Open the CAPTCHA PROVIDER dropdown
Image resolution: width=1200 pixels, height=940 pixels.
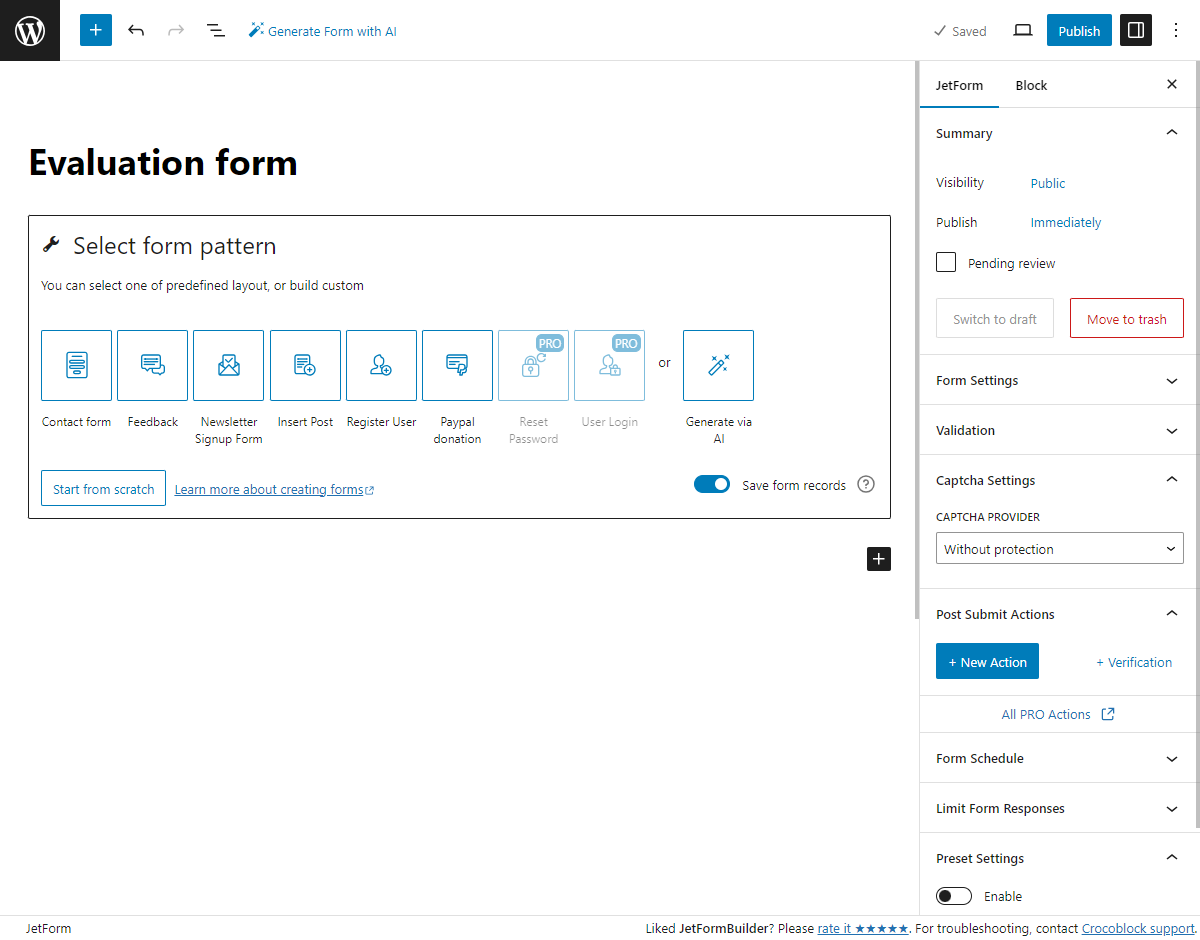1059,548
